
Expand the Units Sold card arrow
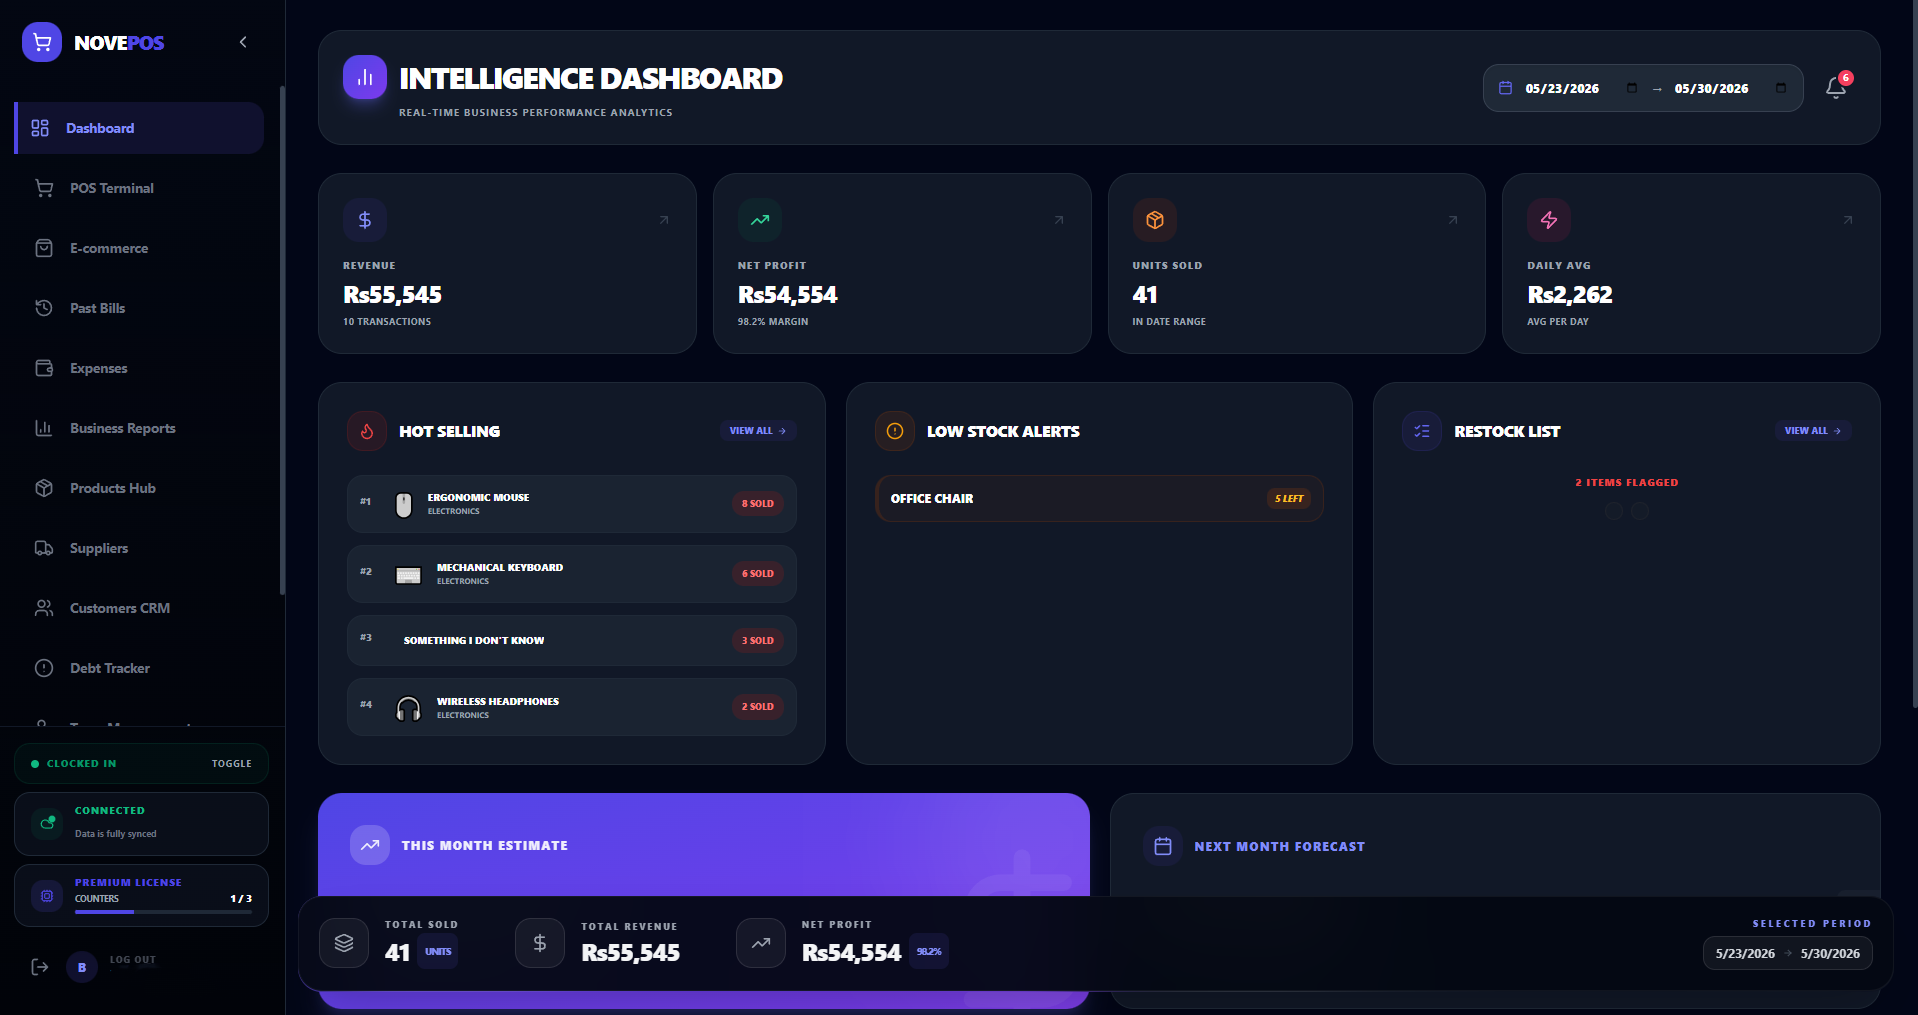(1453, 220)
